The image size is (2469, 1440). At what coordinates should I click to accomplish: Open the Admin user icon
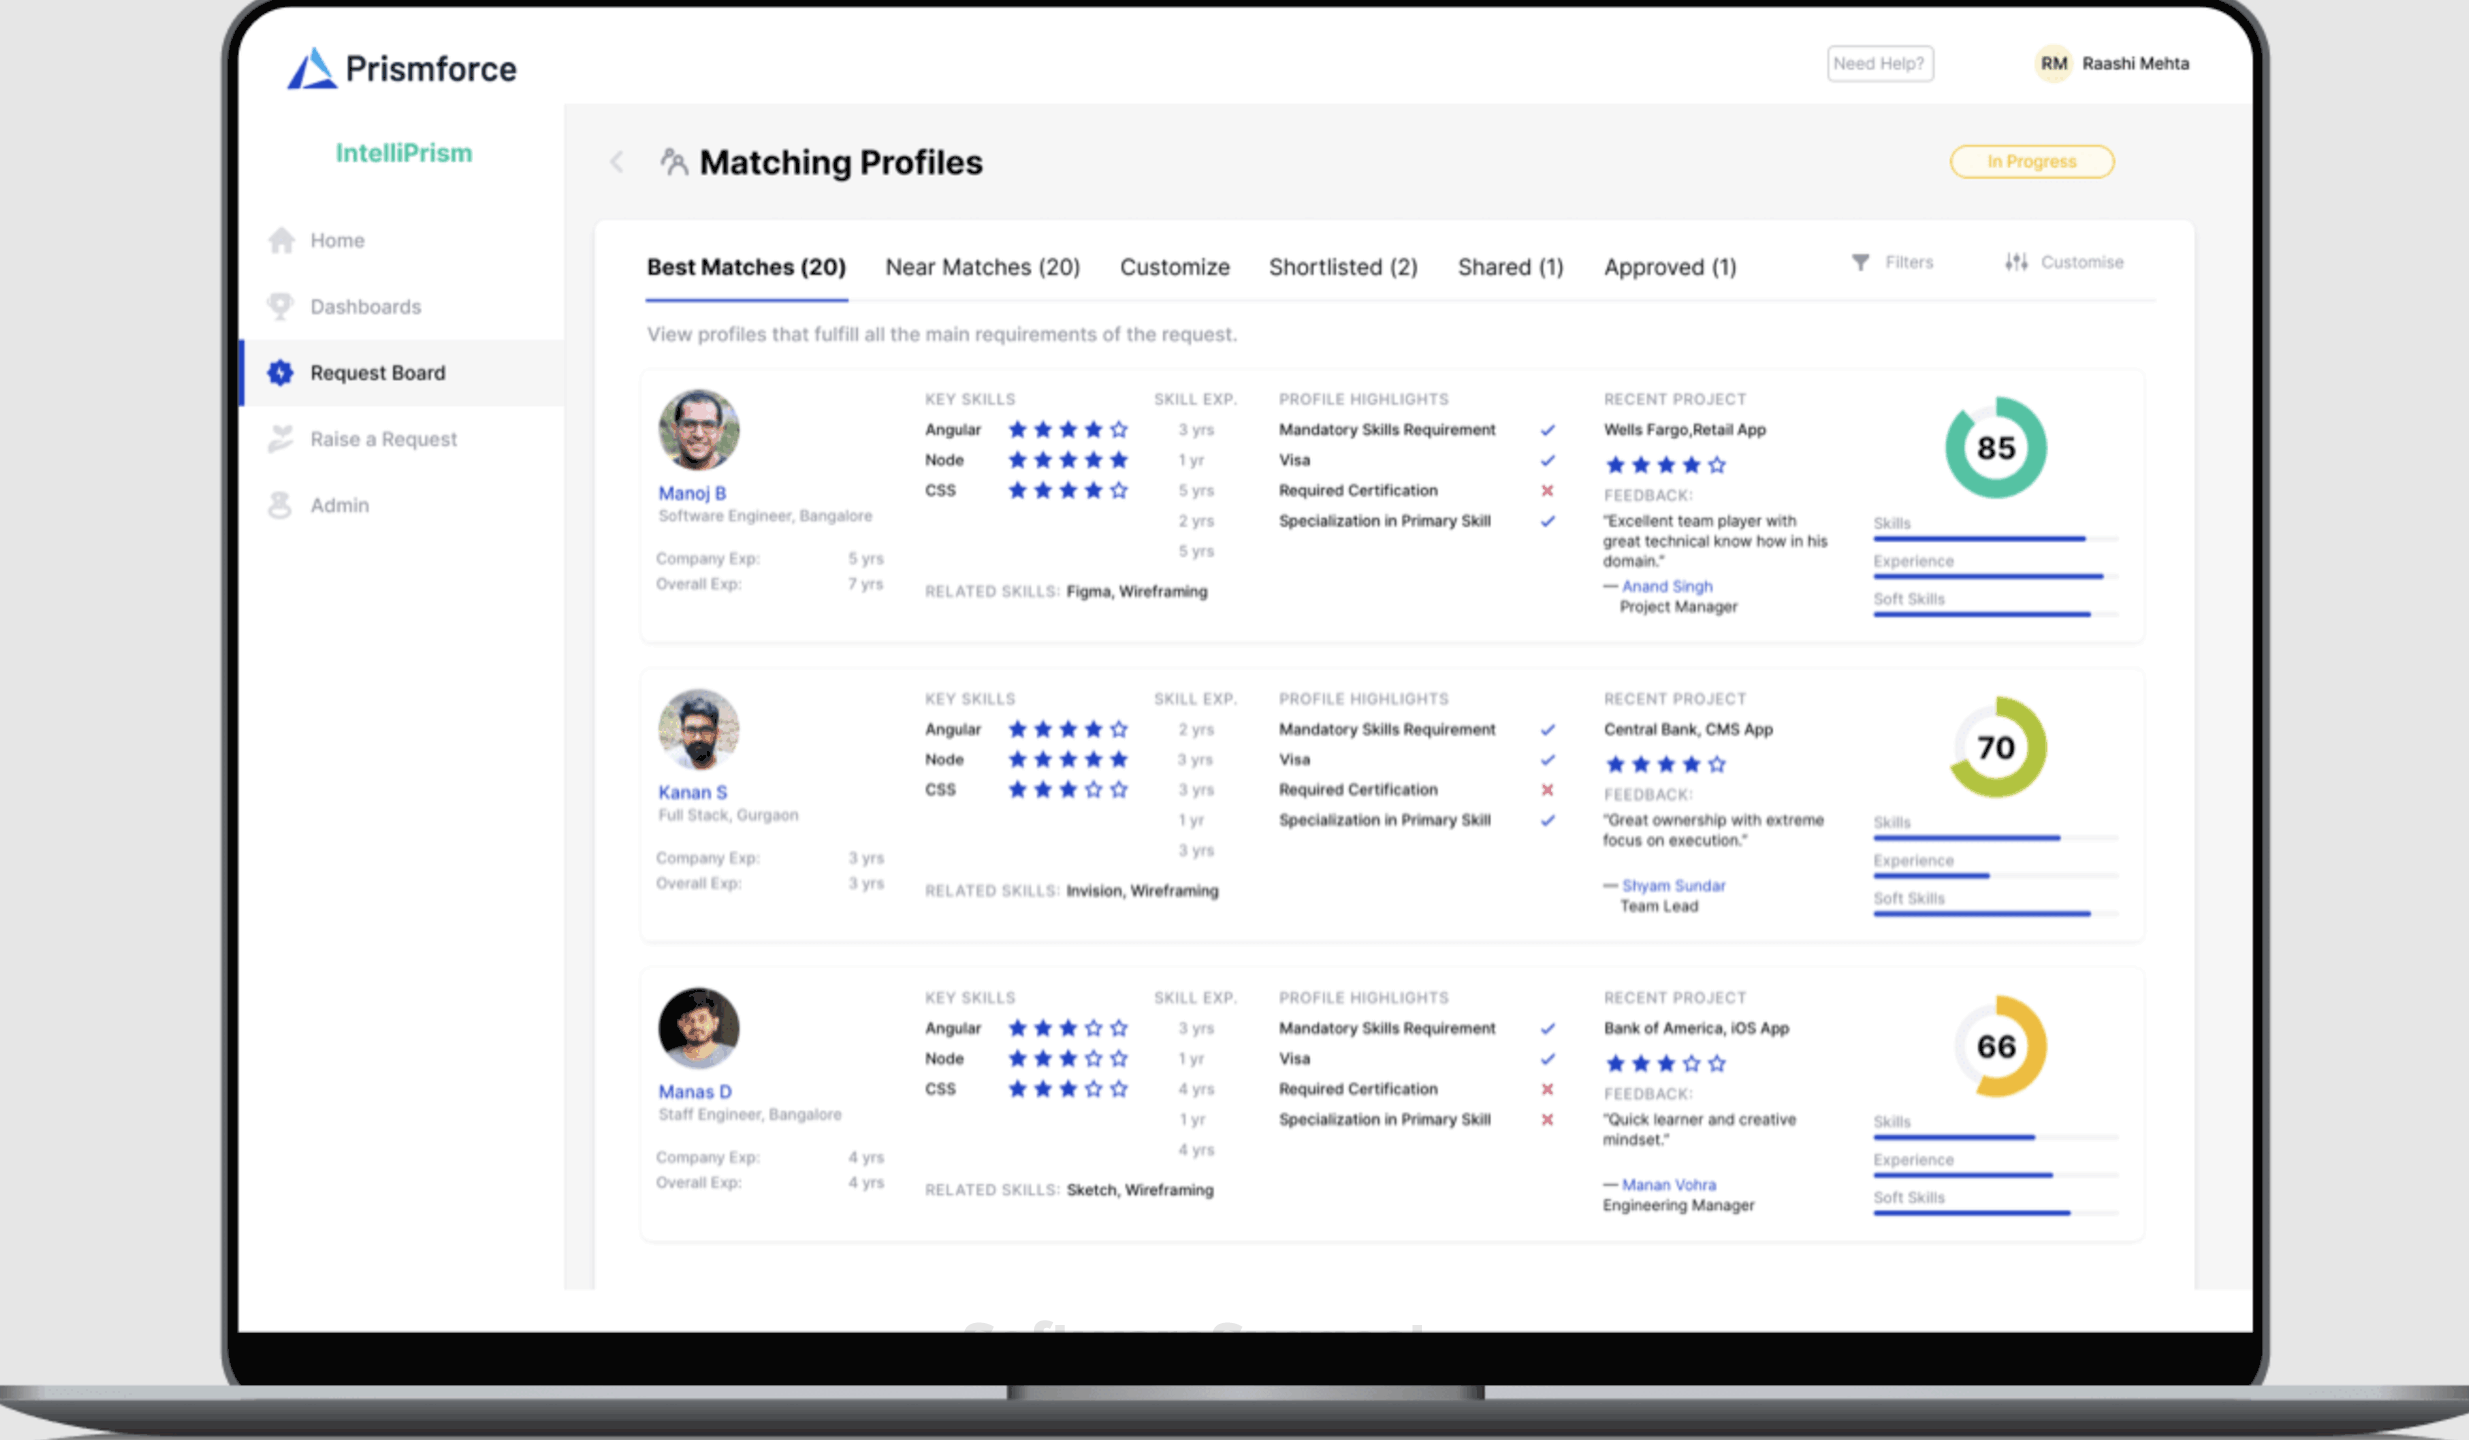(280, 505)
